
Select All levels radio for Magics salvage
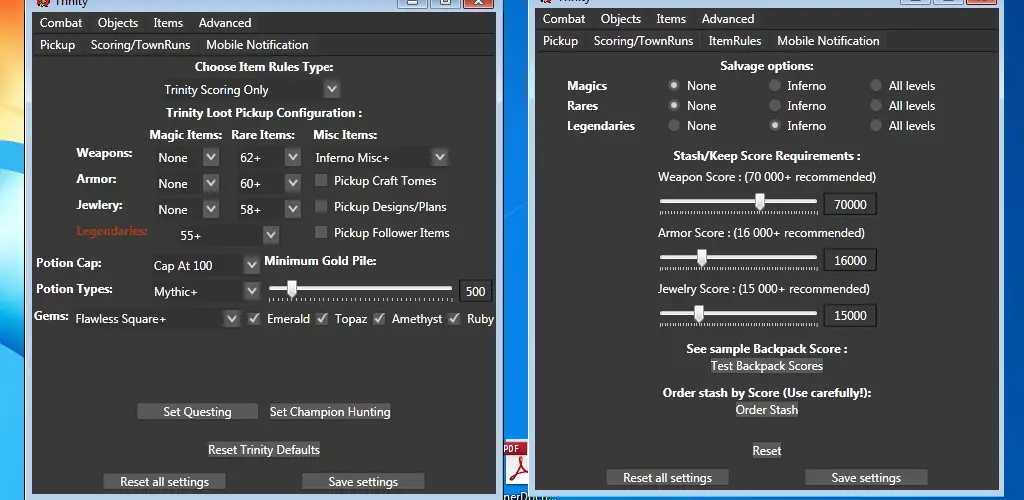point(876,86)
